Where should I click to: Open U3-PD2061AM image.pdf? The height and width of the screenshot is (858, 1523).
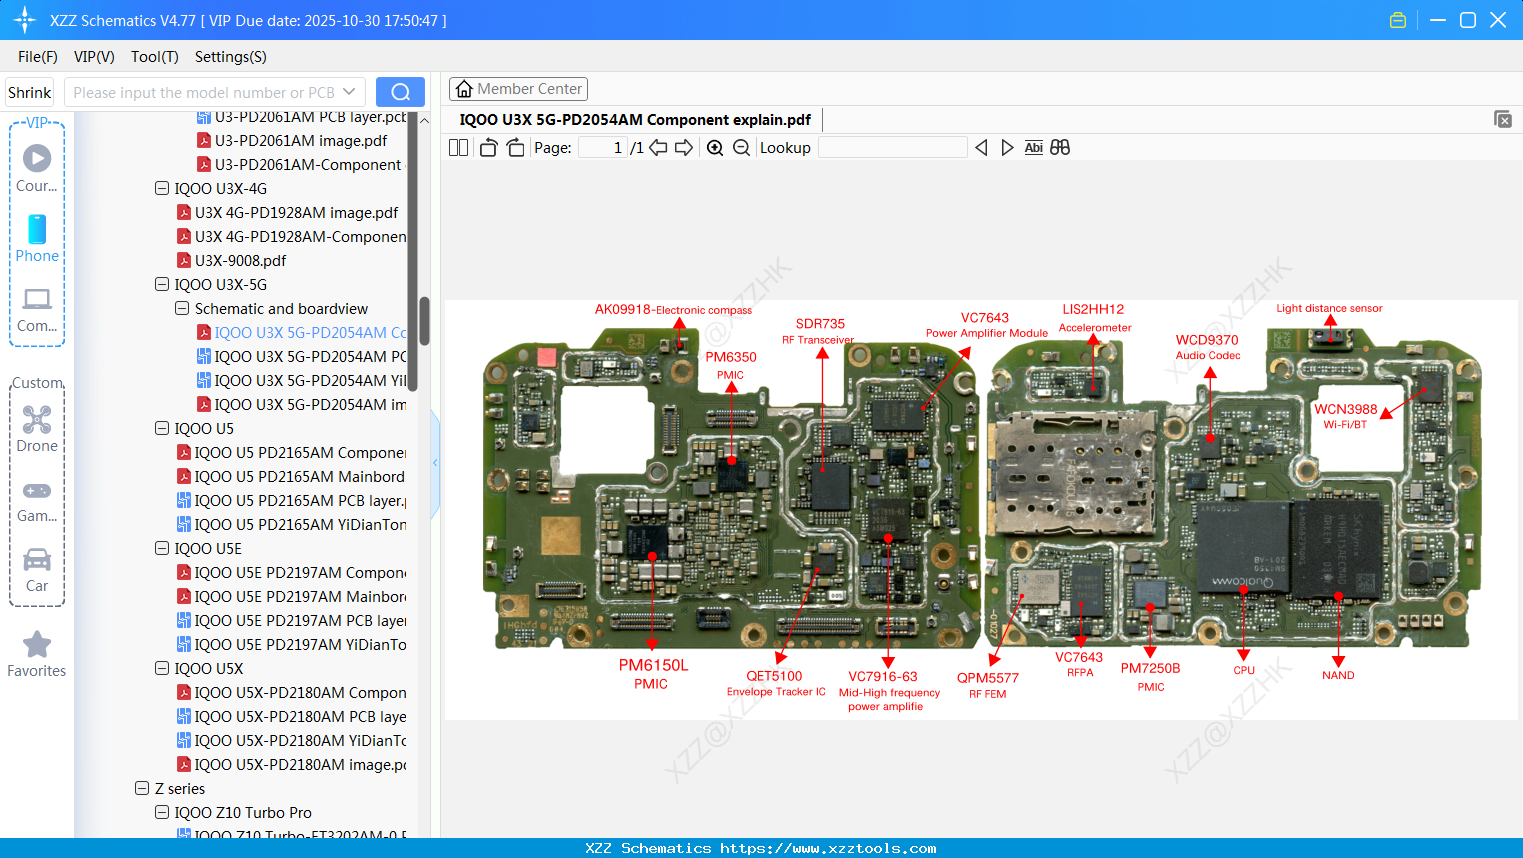[301, 140]
